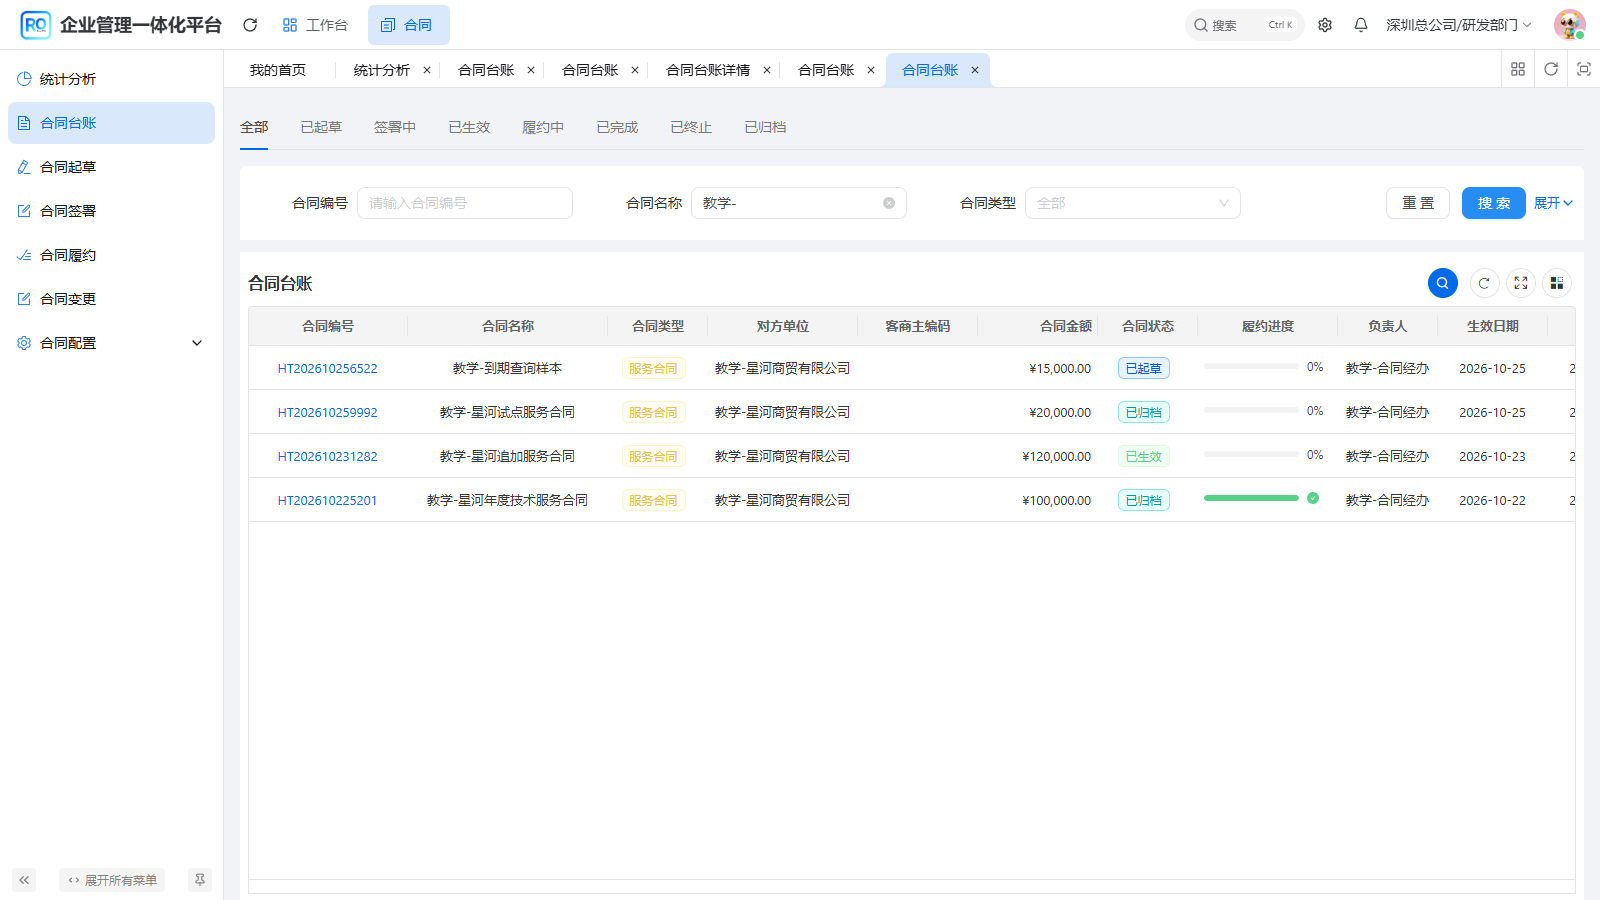Open 合同签署 sidebar item
Viewport: 1600px width, 900px height.
coord(111,211)
